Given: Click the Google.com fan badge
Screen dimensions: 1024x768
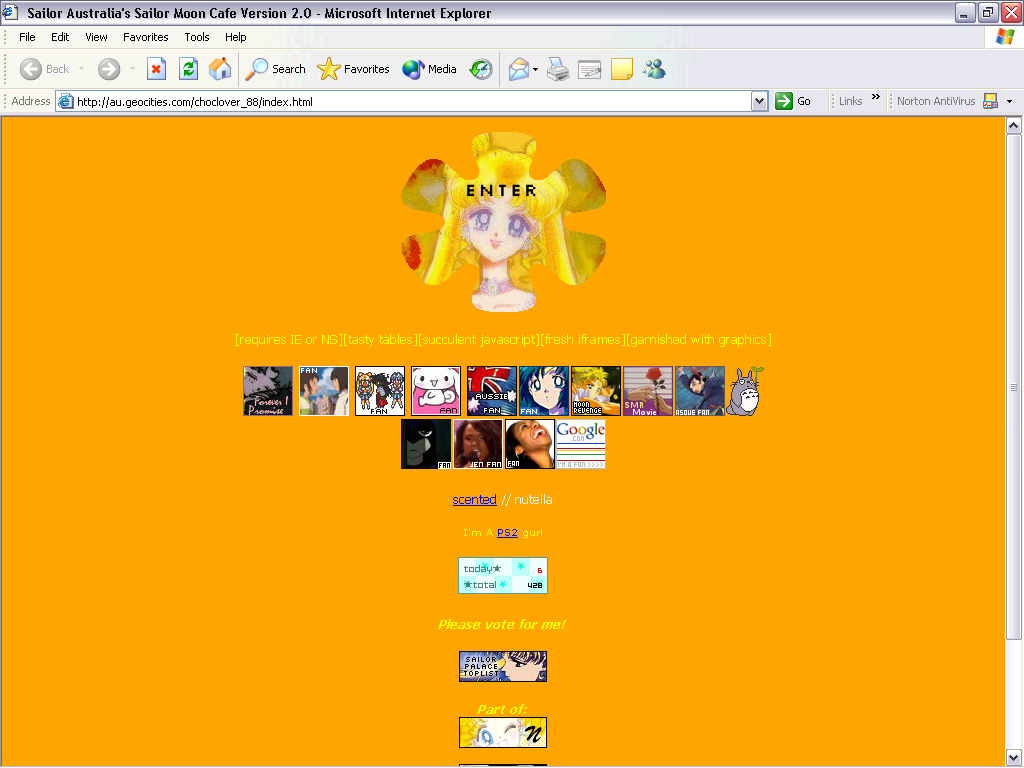Looking at the screenshot, I should 581,444.
